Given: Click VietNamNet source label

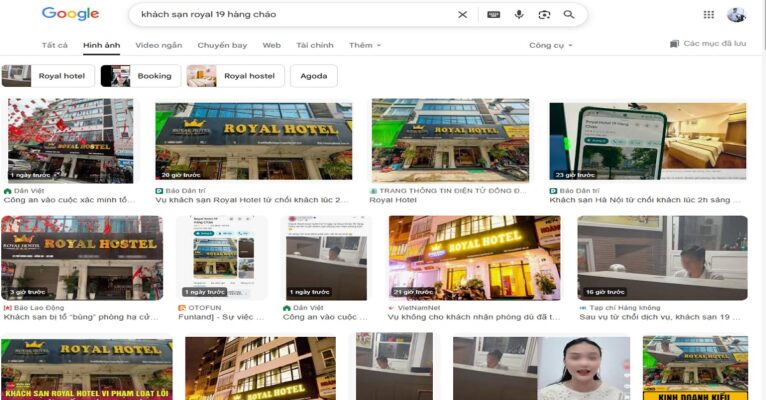Looking at the screenshot, I should pyautogui.click(x=419, y=308).
